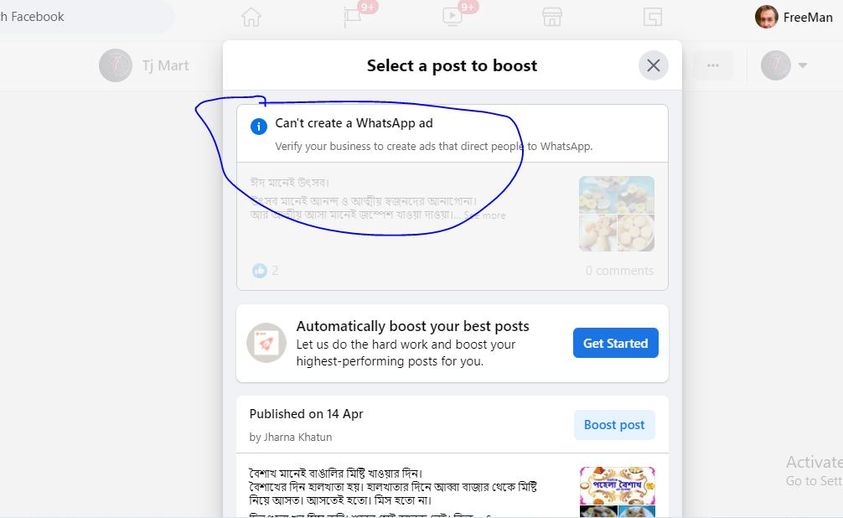Open the three-dots more options menu
Viewport: 843px width, 518px height.
click(713, 66)
